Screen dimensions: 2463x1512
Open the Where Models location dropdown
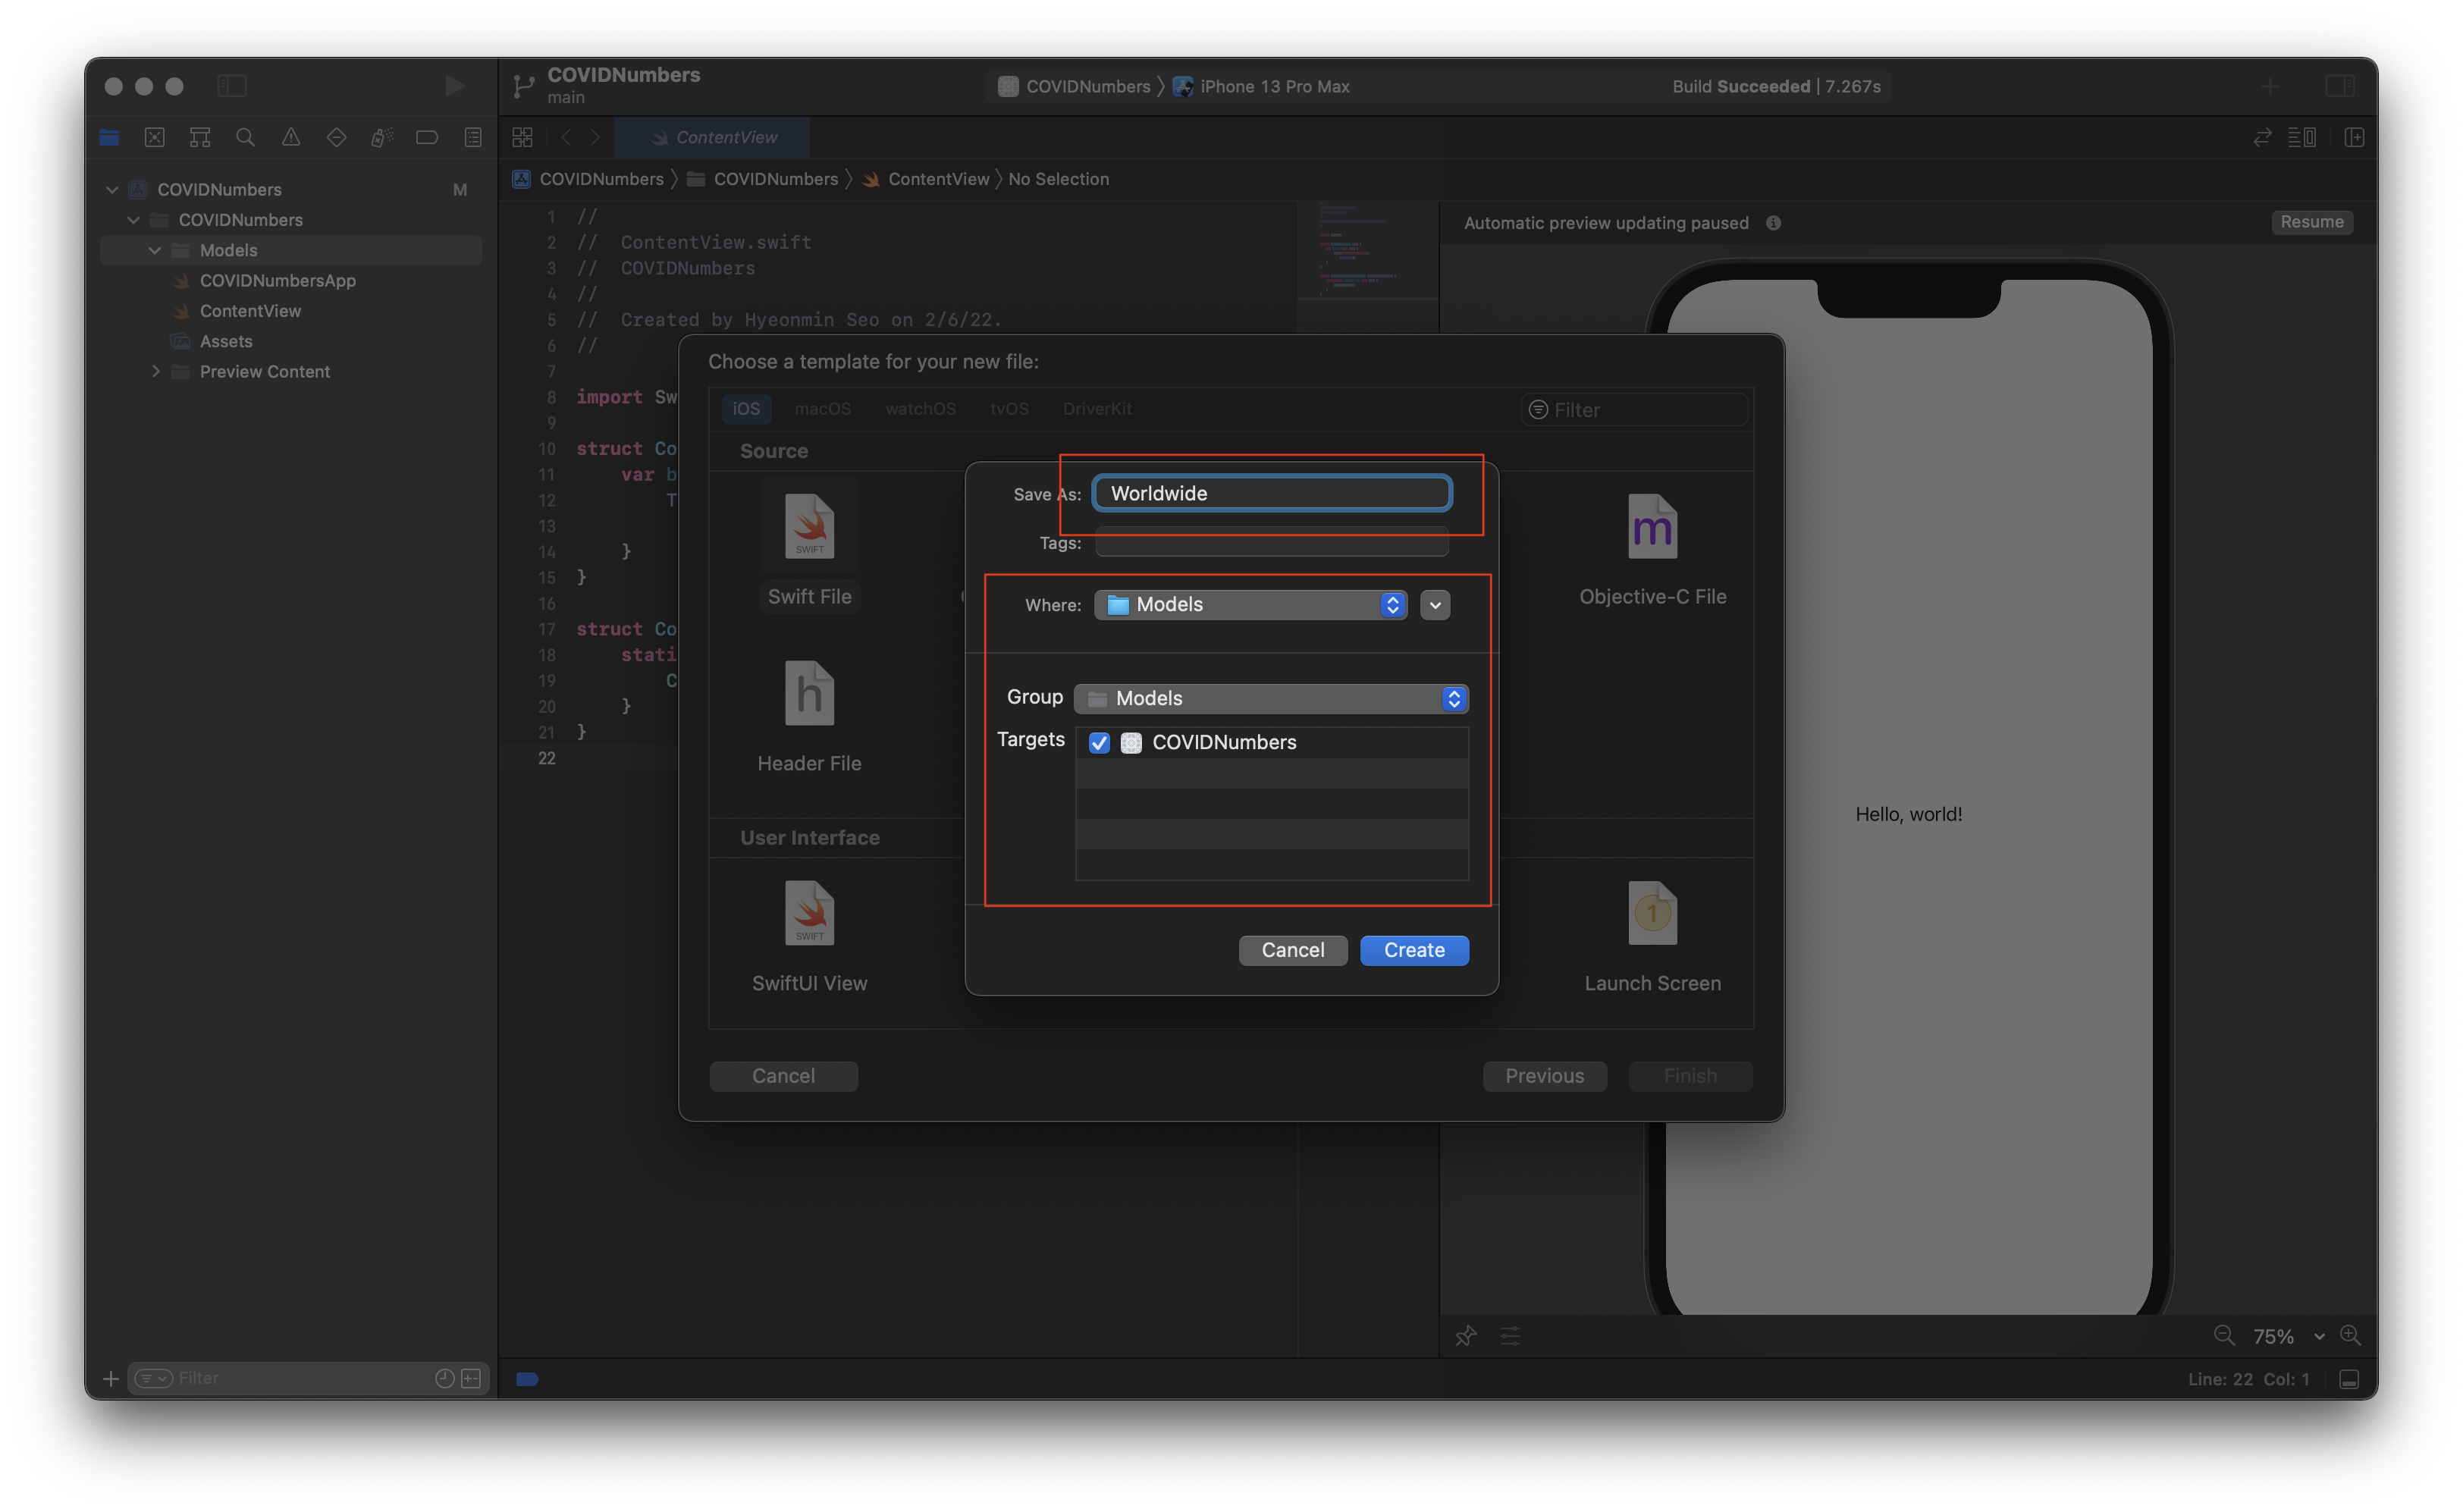(1250, 605)
